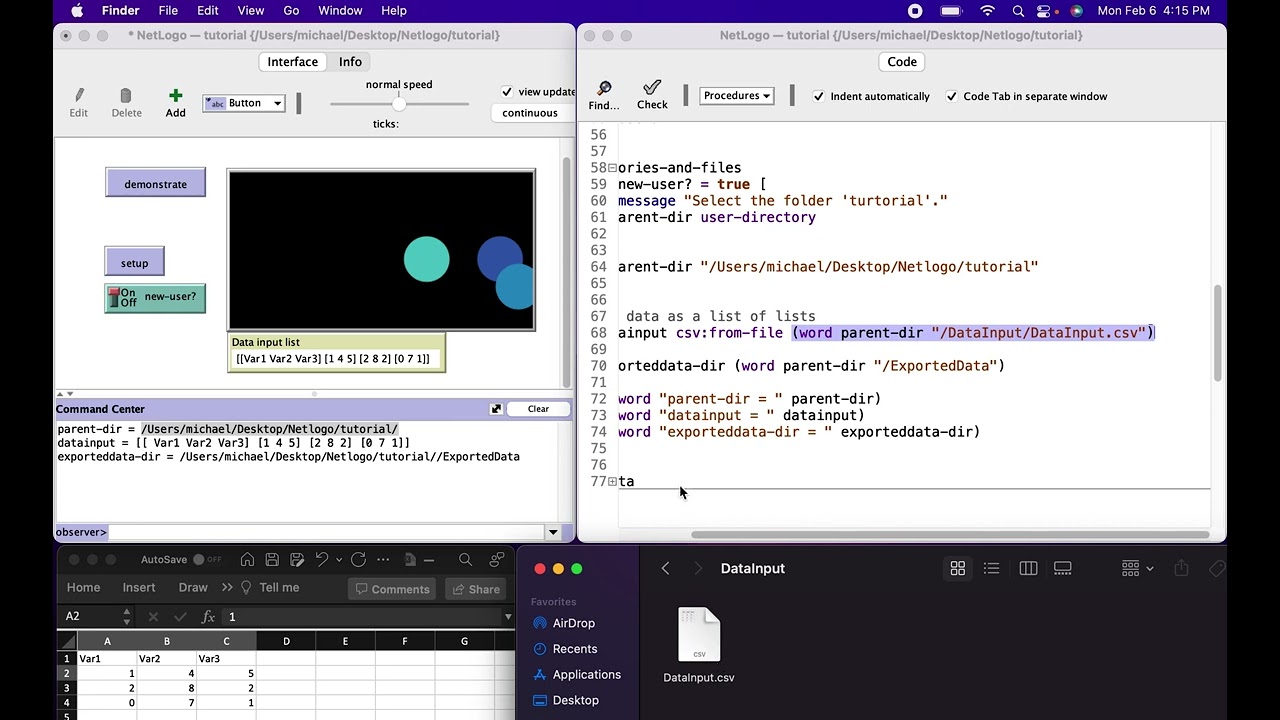Click the Check code checkmark icon
Image resolution: width=1280 pixels, height=720 pixels.
(652, 89)
